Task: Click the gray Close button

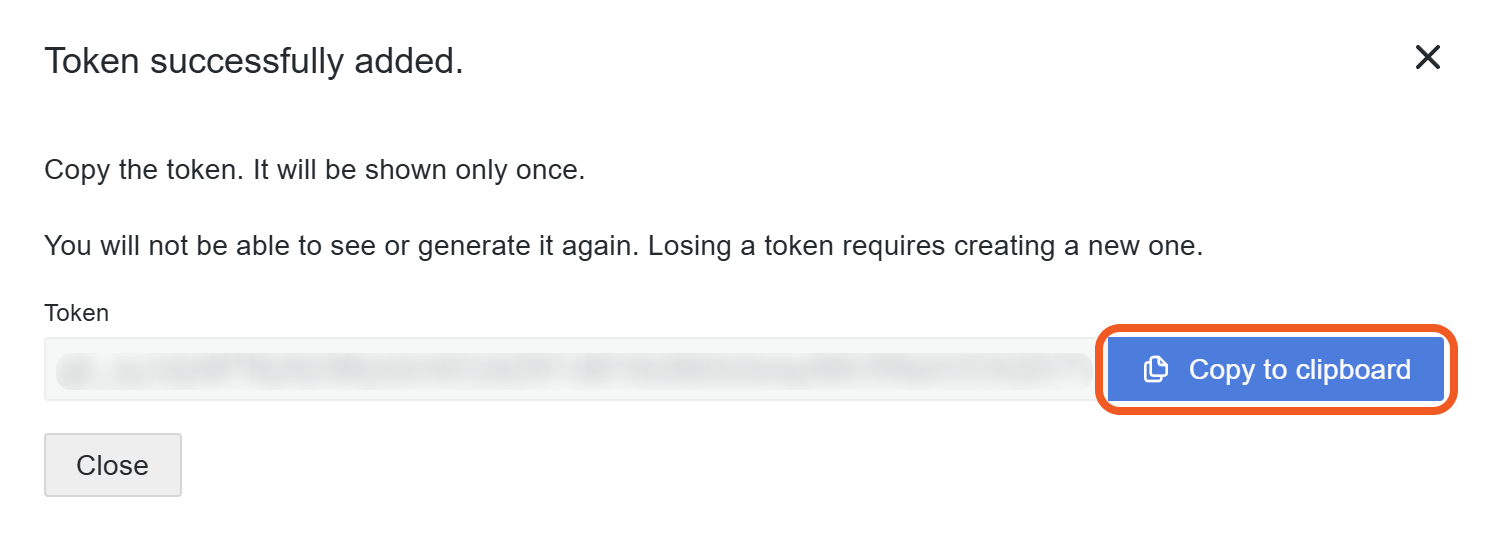Action: point(112,465)
